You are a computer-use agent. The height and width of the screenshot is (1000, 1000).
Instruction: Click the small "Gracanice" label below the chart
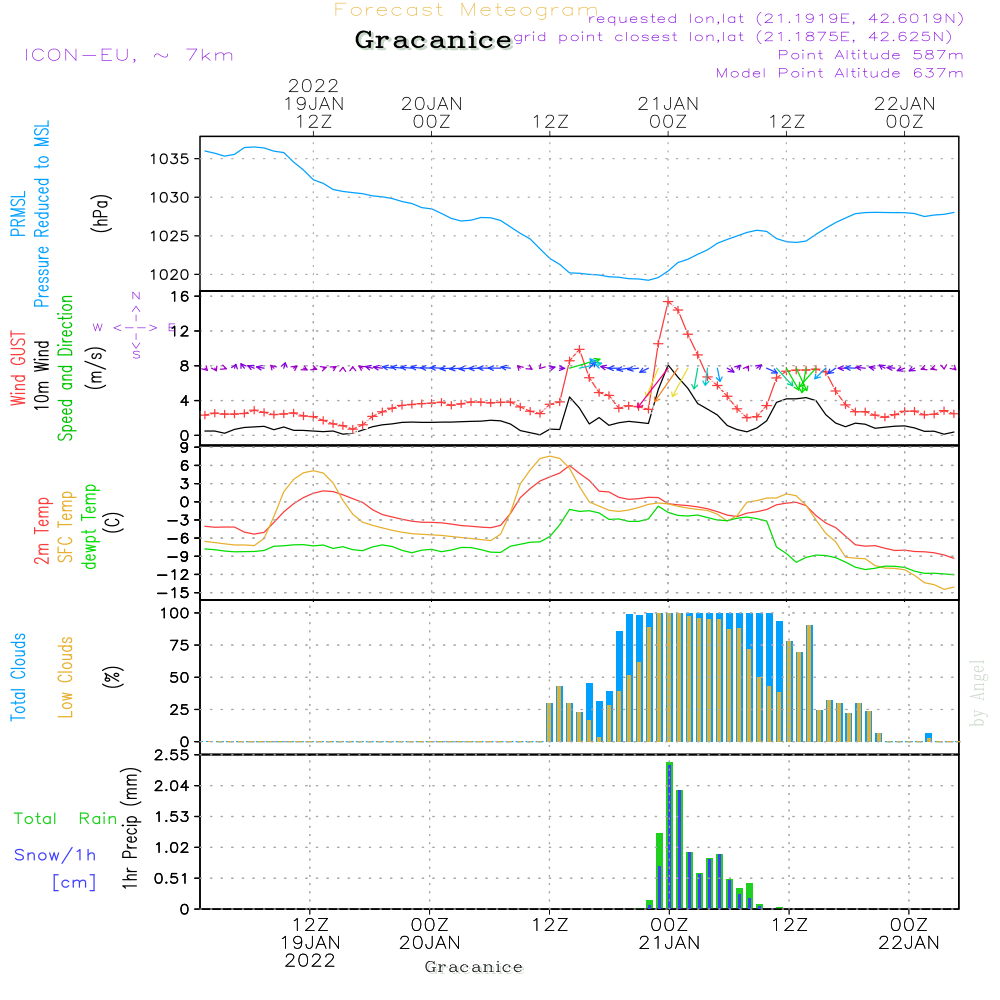[474, 967]
